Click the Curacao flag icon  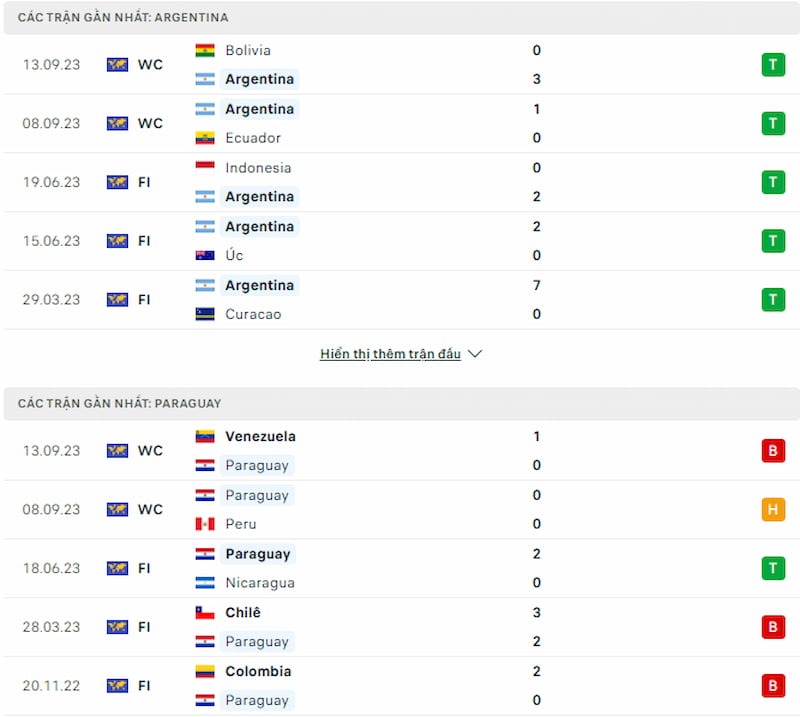[205, 314]
